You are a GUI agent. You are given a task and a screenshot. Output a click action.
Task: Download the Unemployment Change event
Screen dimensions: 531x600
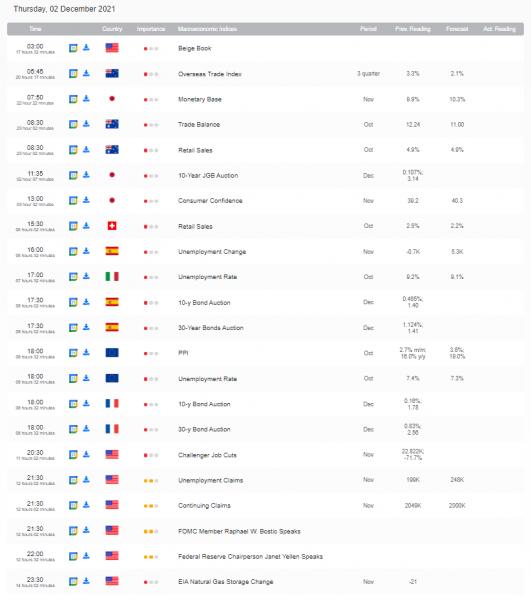point(86,251)
